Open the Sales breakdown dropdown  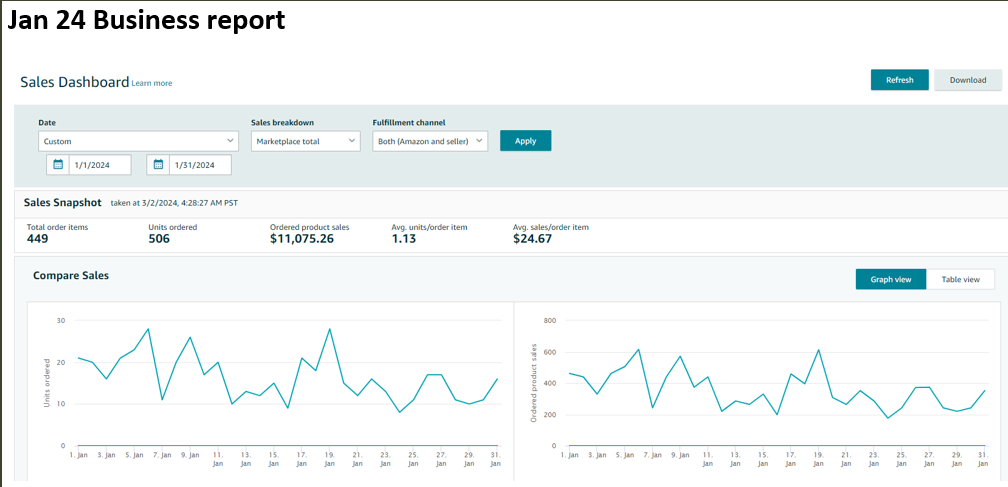(305, 141)
